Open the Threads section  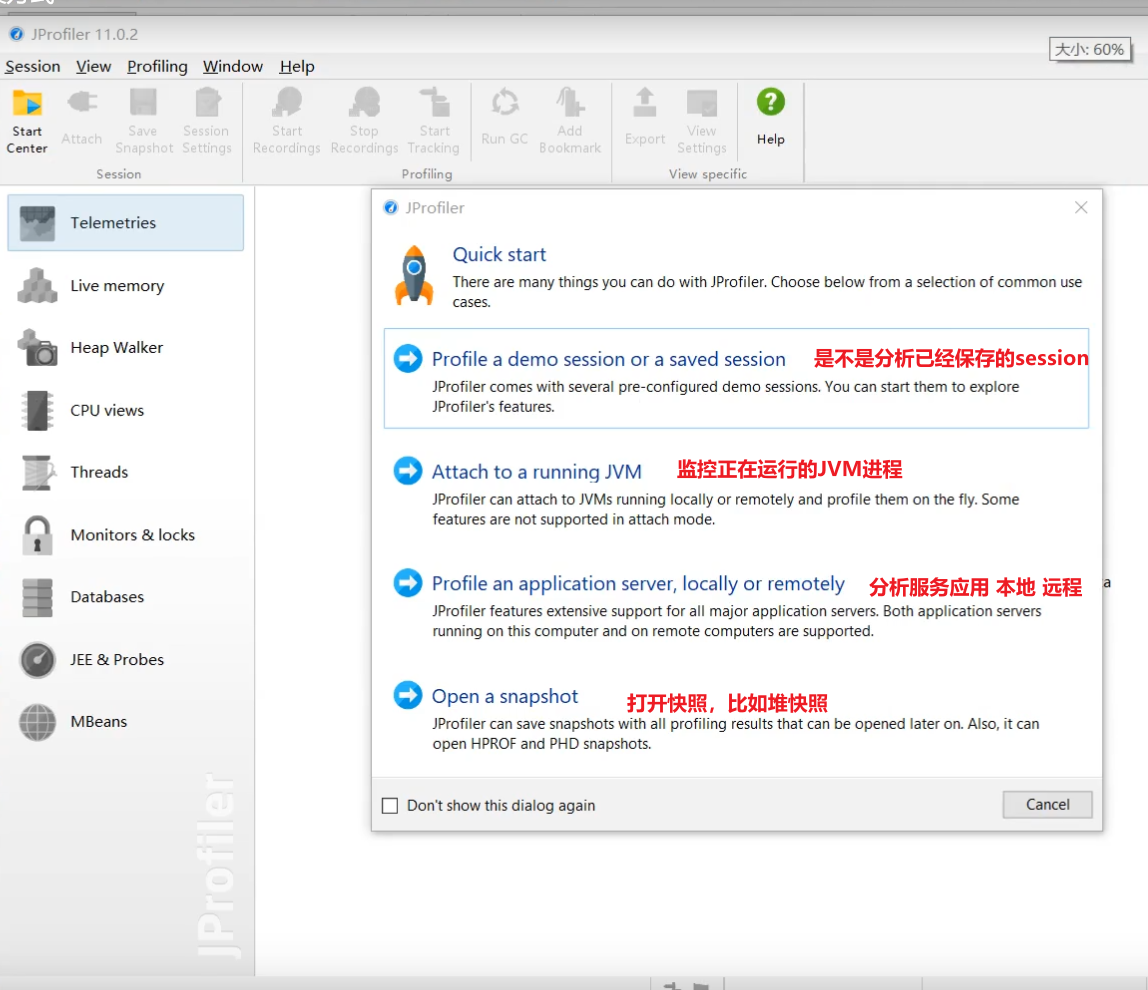[x=125, y=472]
